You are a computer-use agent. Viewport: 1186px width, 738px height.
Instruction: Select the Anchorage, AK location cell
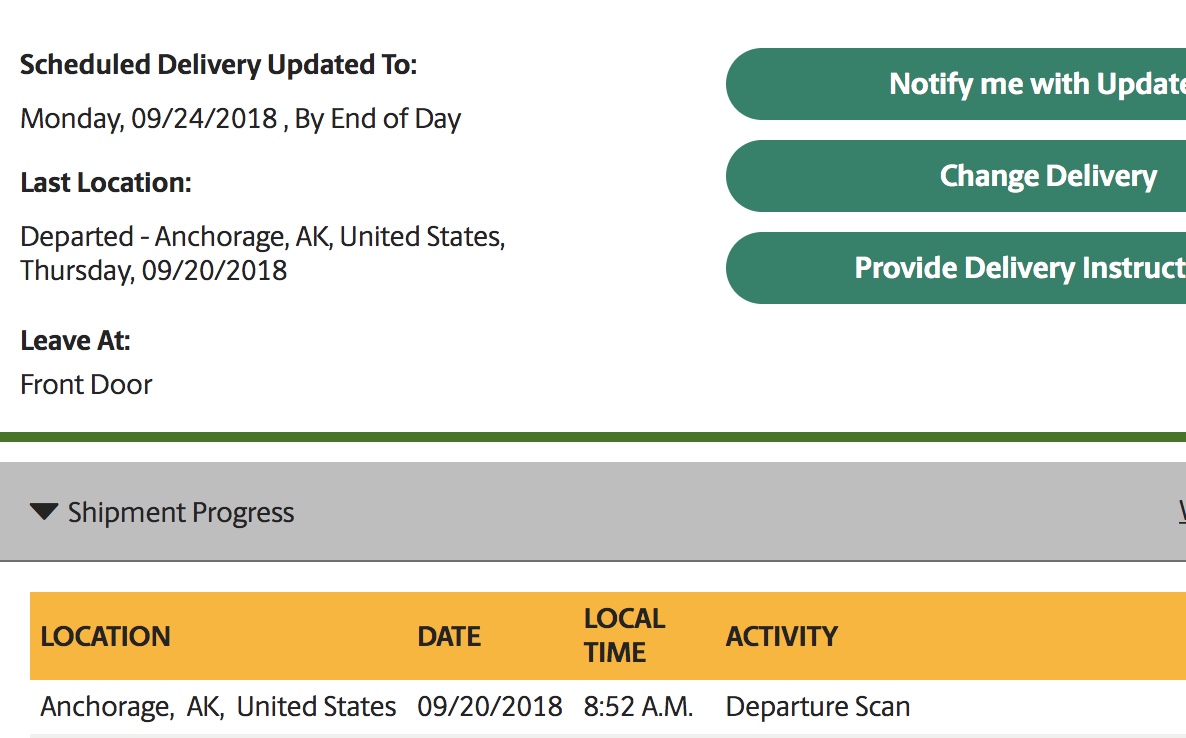pyautogui.click(x=218, y=707)
